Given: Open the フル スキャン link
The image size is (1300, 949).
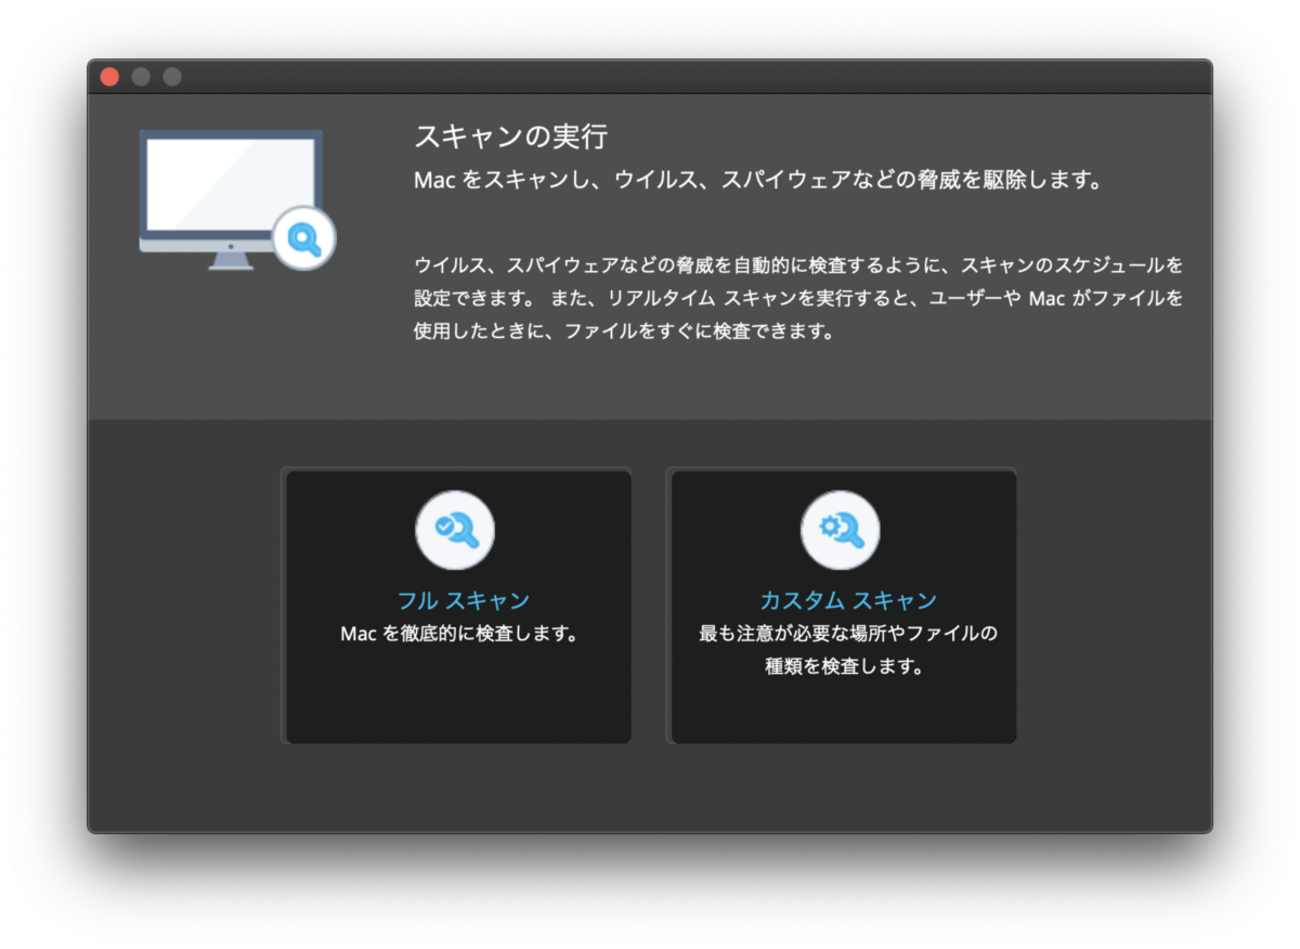Looking at the screenshot, I should (463, 600).
